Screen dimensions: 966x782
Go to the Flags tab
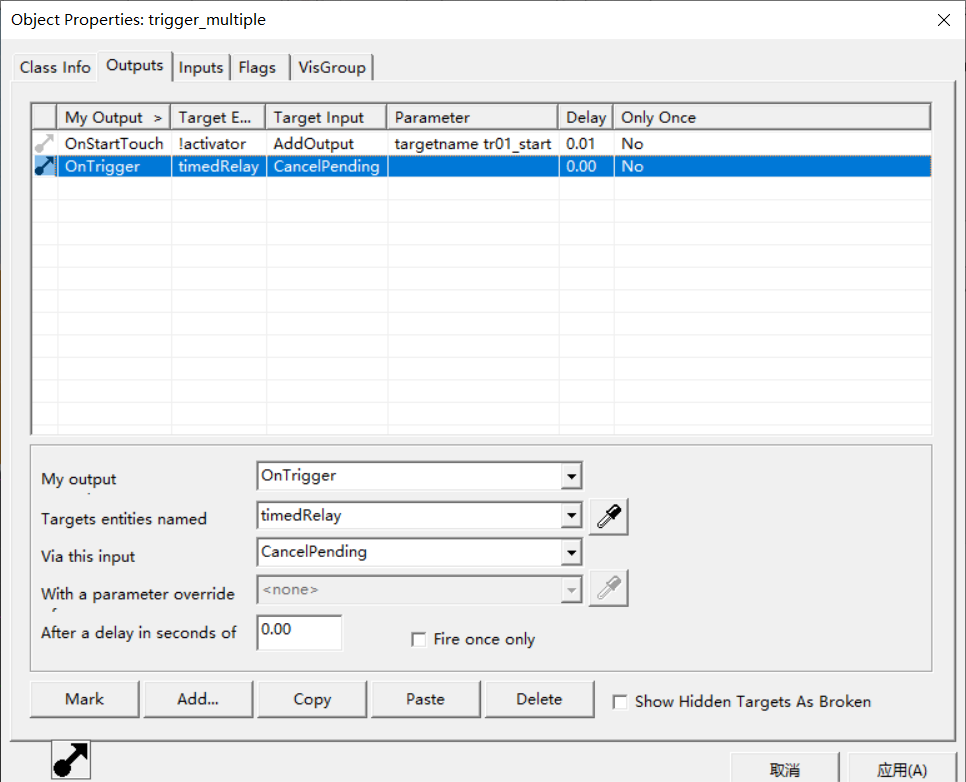click(258, 67)
